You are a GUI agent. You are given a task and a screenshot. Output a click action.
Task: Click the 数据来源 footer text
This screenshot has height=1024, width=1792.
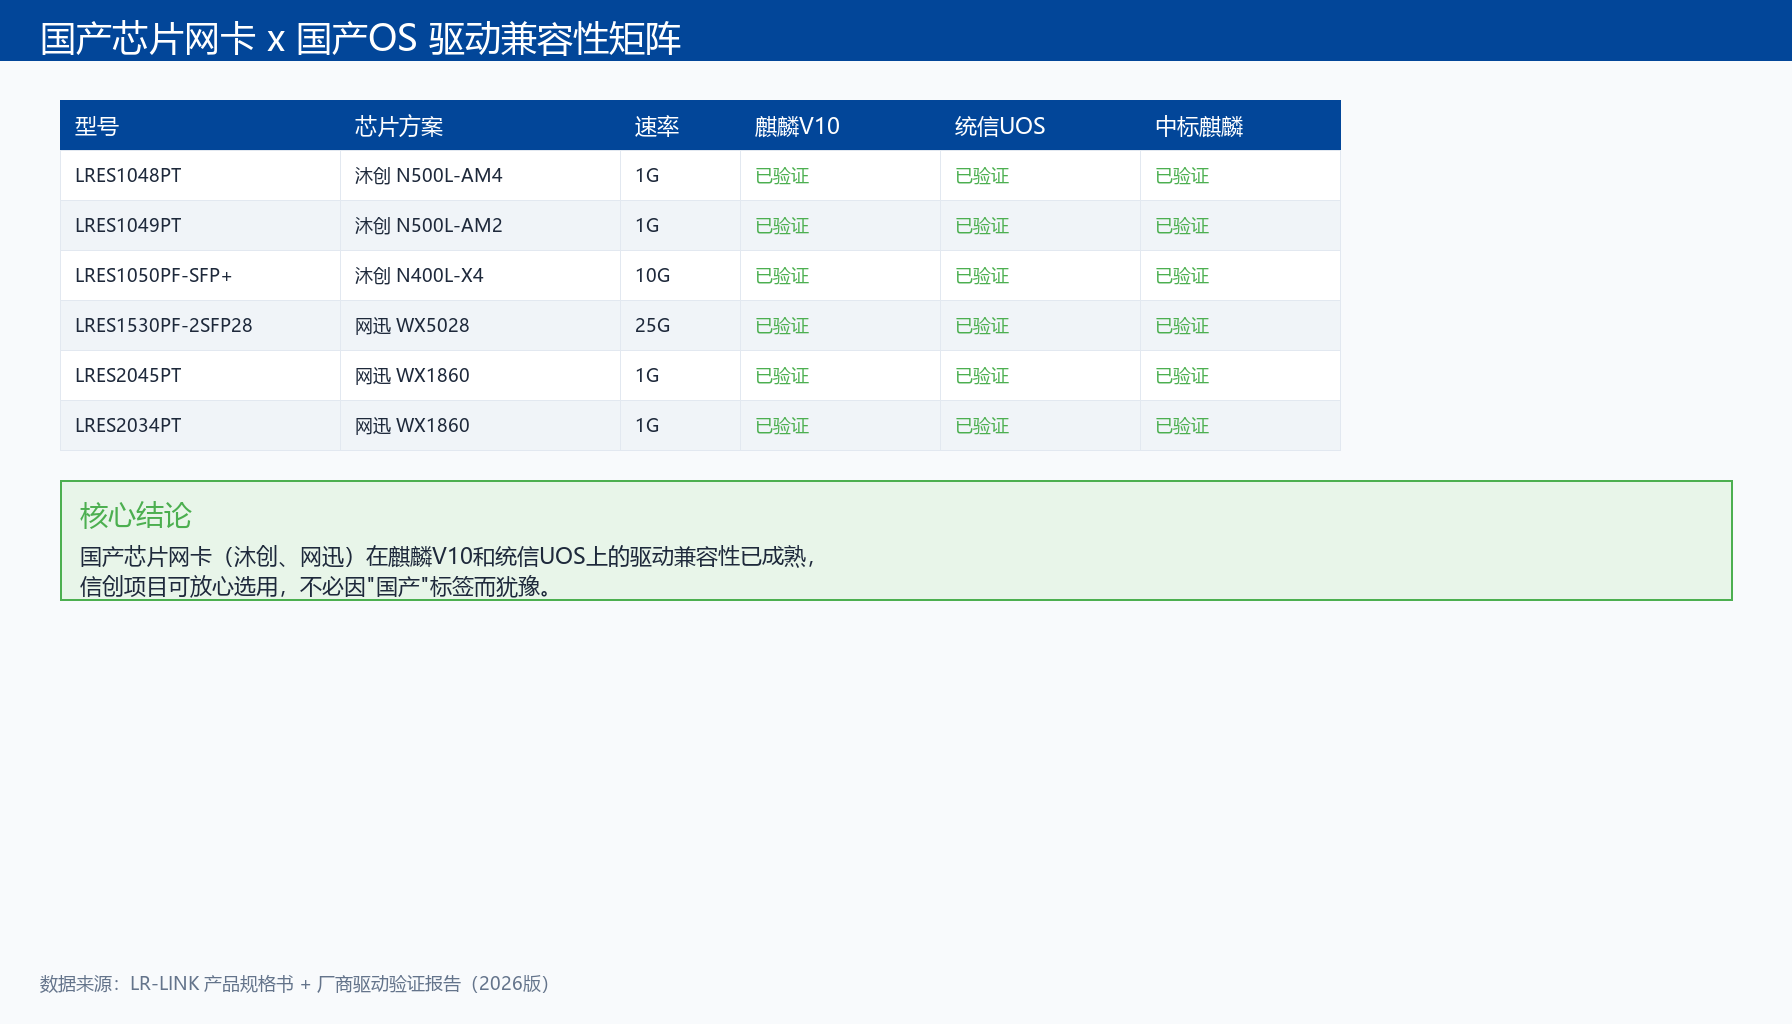(x=295, y=984)
